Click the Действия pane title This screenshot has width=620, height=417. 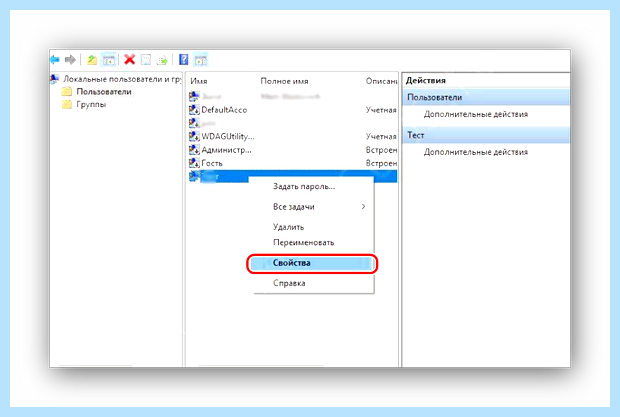(x=426, y=80)
